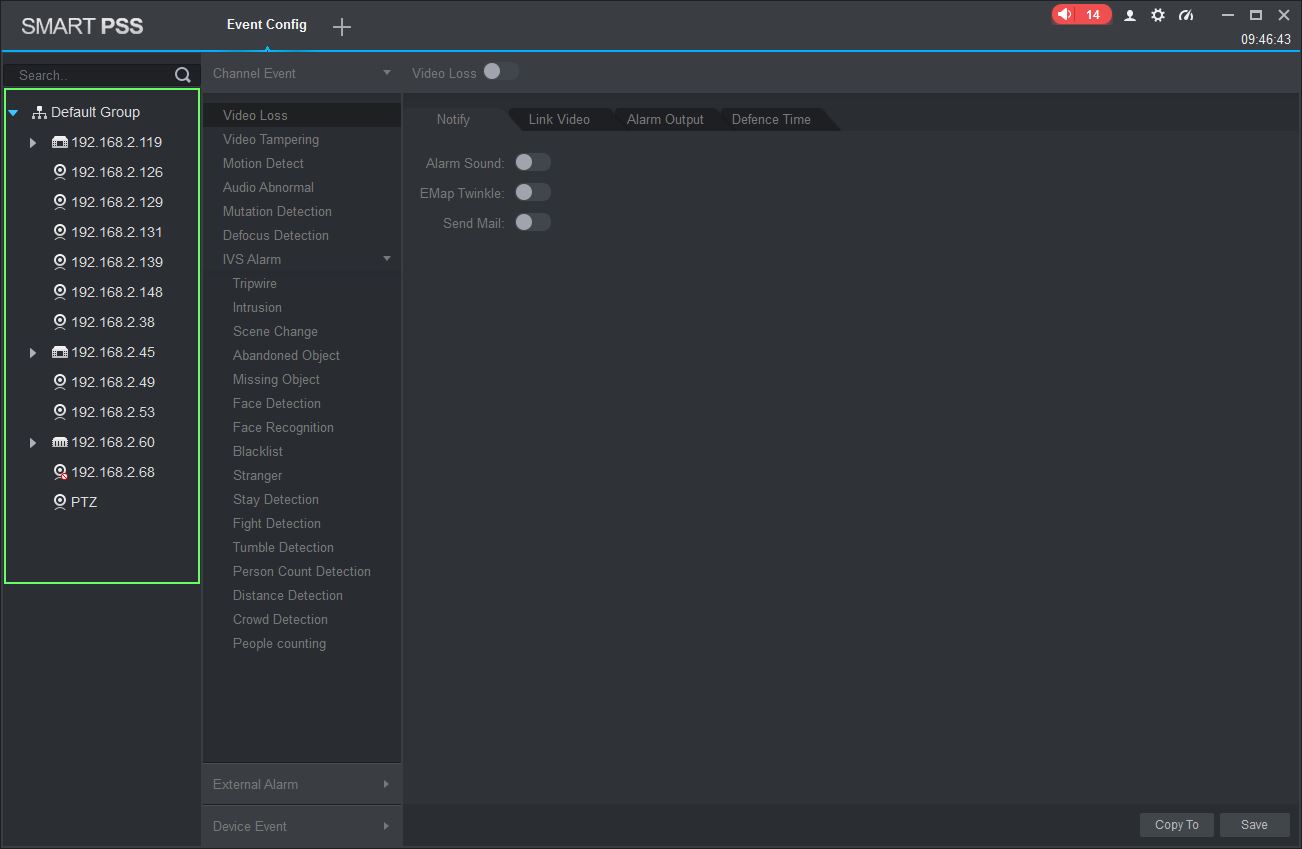Enable the Video Loss toggle

click(x=500, y=71)
